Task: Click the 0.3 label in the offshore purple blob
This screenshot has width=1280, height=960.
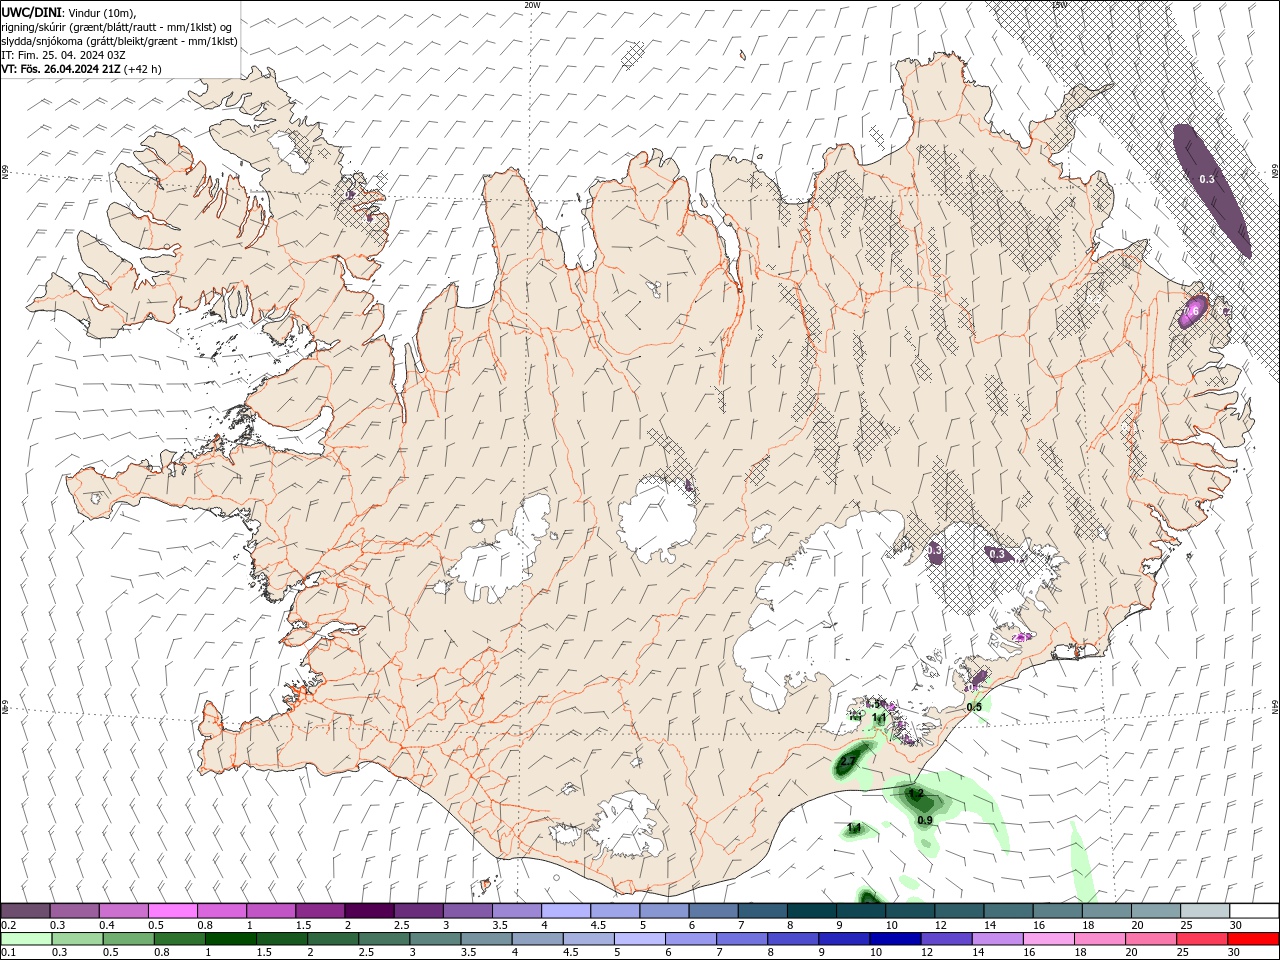Action: coord(1206,179)
